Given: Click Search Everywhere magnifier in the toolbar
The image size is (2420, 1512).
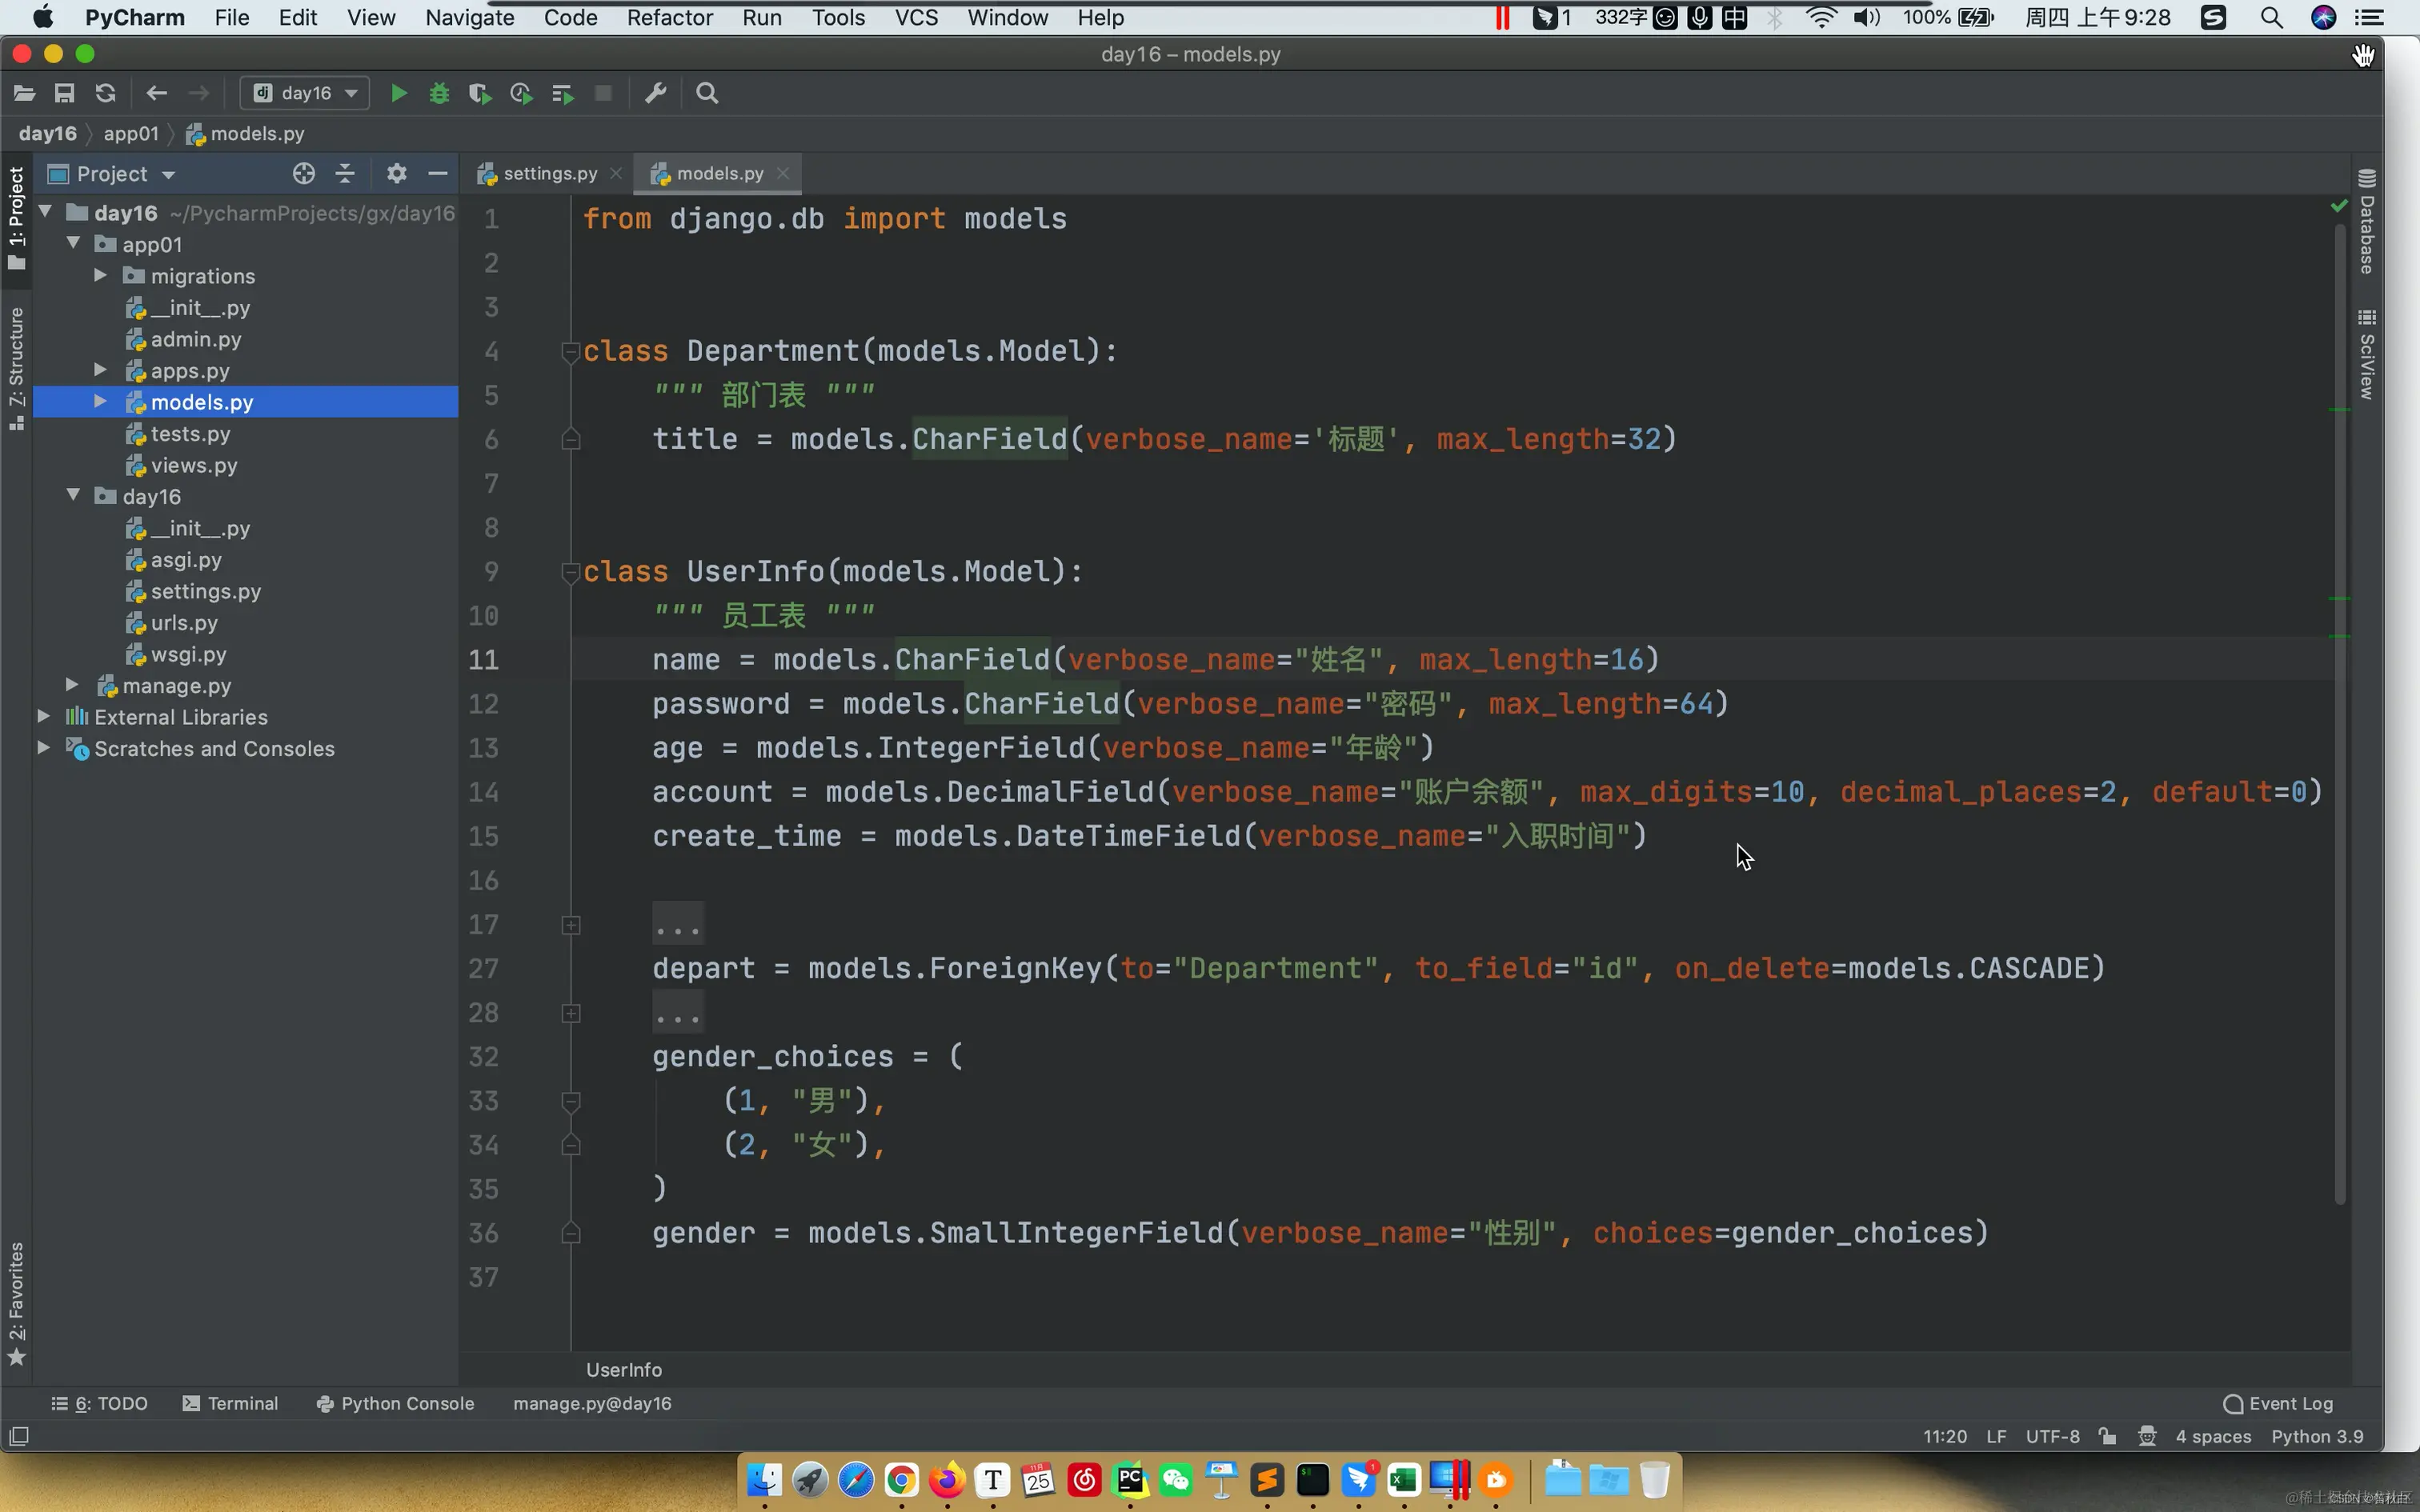Looking at the screenshot, I should click(707, 93).
